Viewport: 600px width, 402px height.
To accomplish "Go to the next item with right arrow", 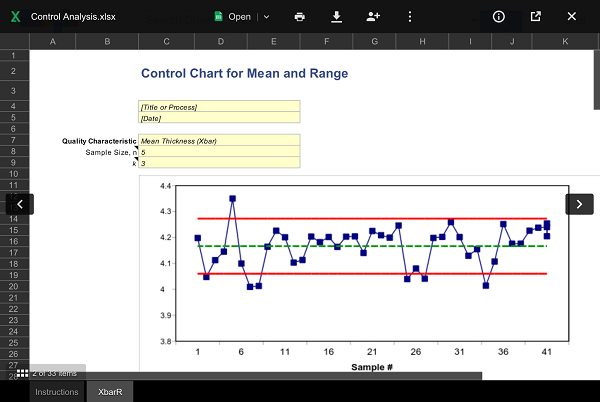I will coord(580,204).
